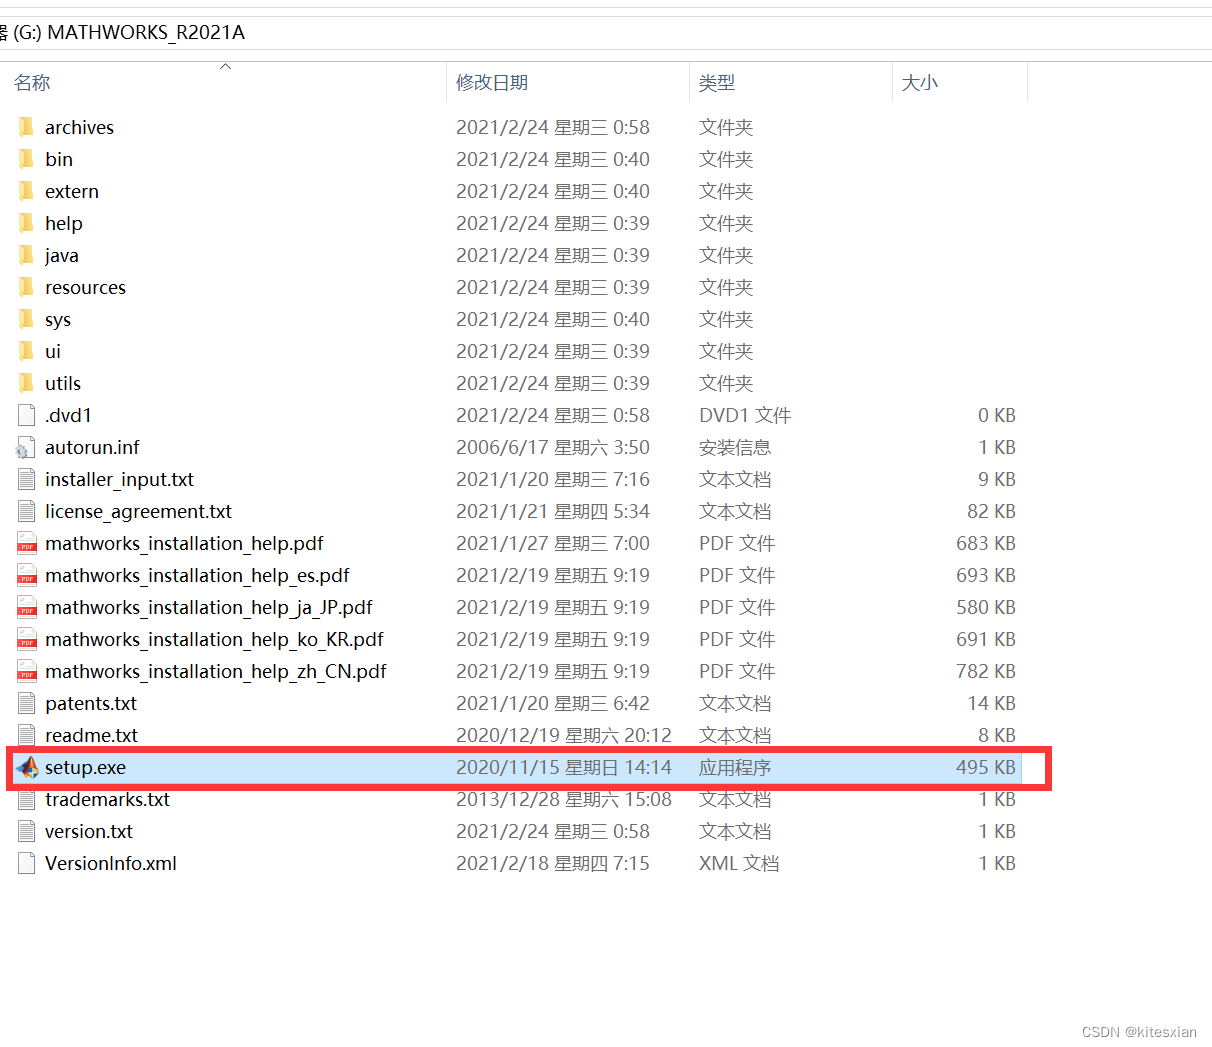
Task: Click the 应用程序 type of setup.exe
Action: (x=735, y=767)
